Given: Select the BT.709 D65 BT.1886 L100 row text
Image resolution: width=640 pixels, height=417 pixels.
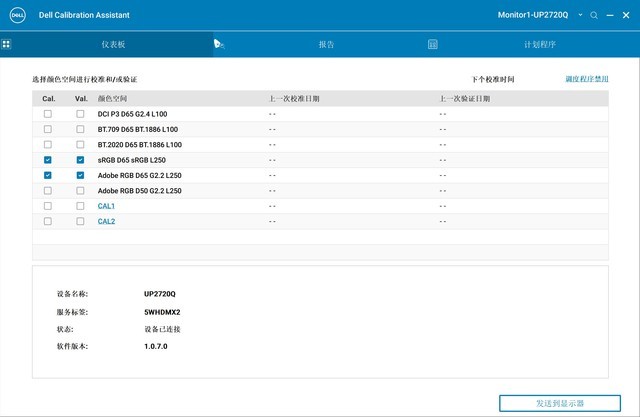Looking at the screenshot, I should pyautogui.click(x=138, y=129).
